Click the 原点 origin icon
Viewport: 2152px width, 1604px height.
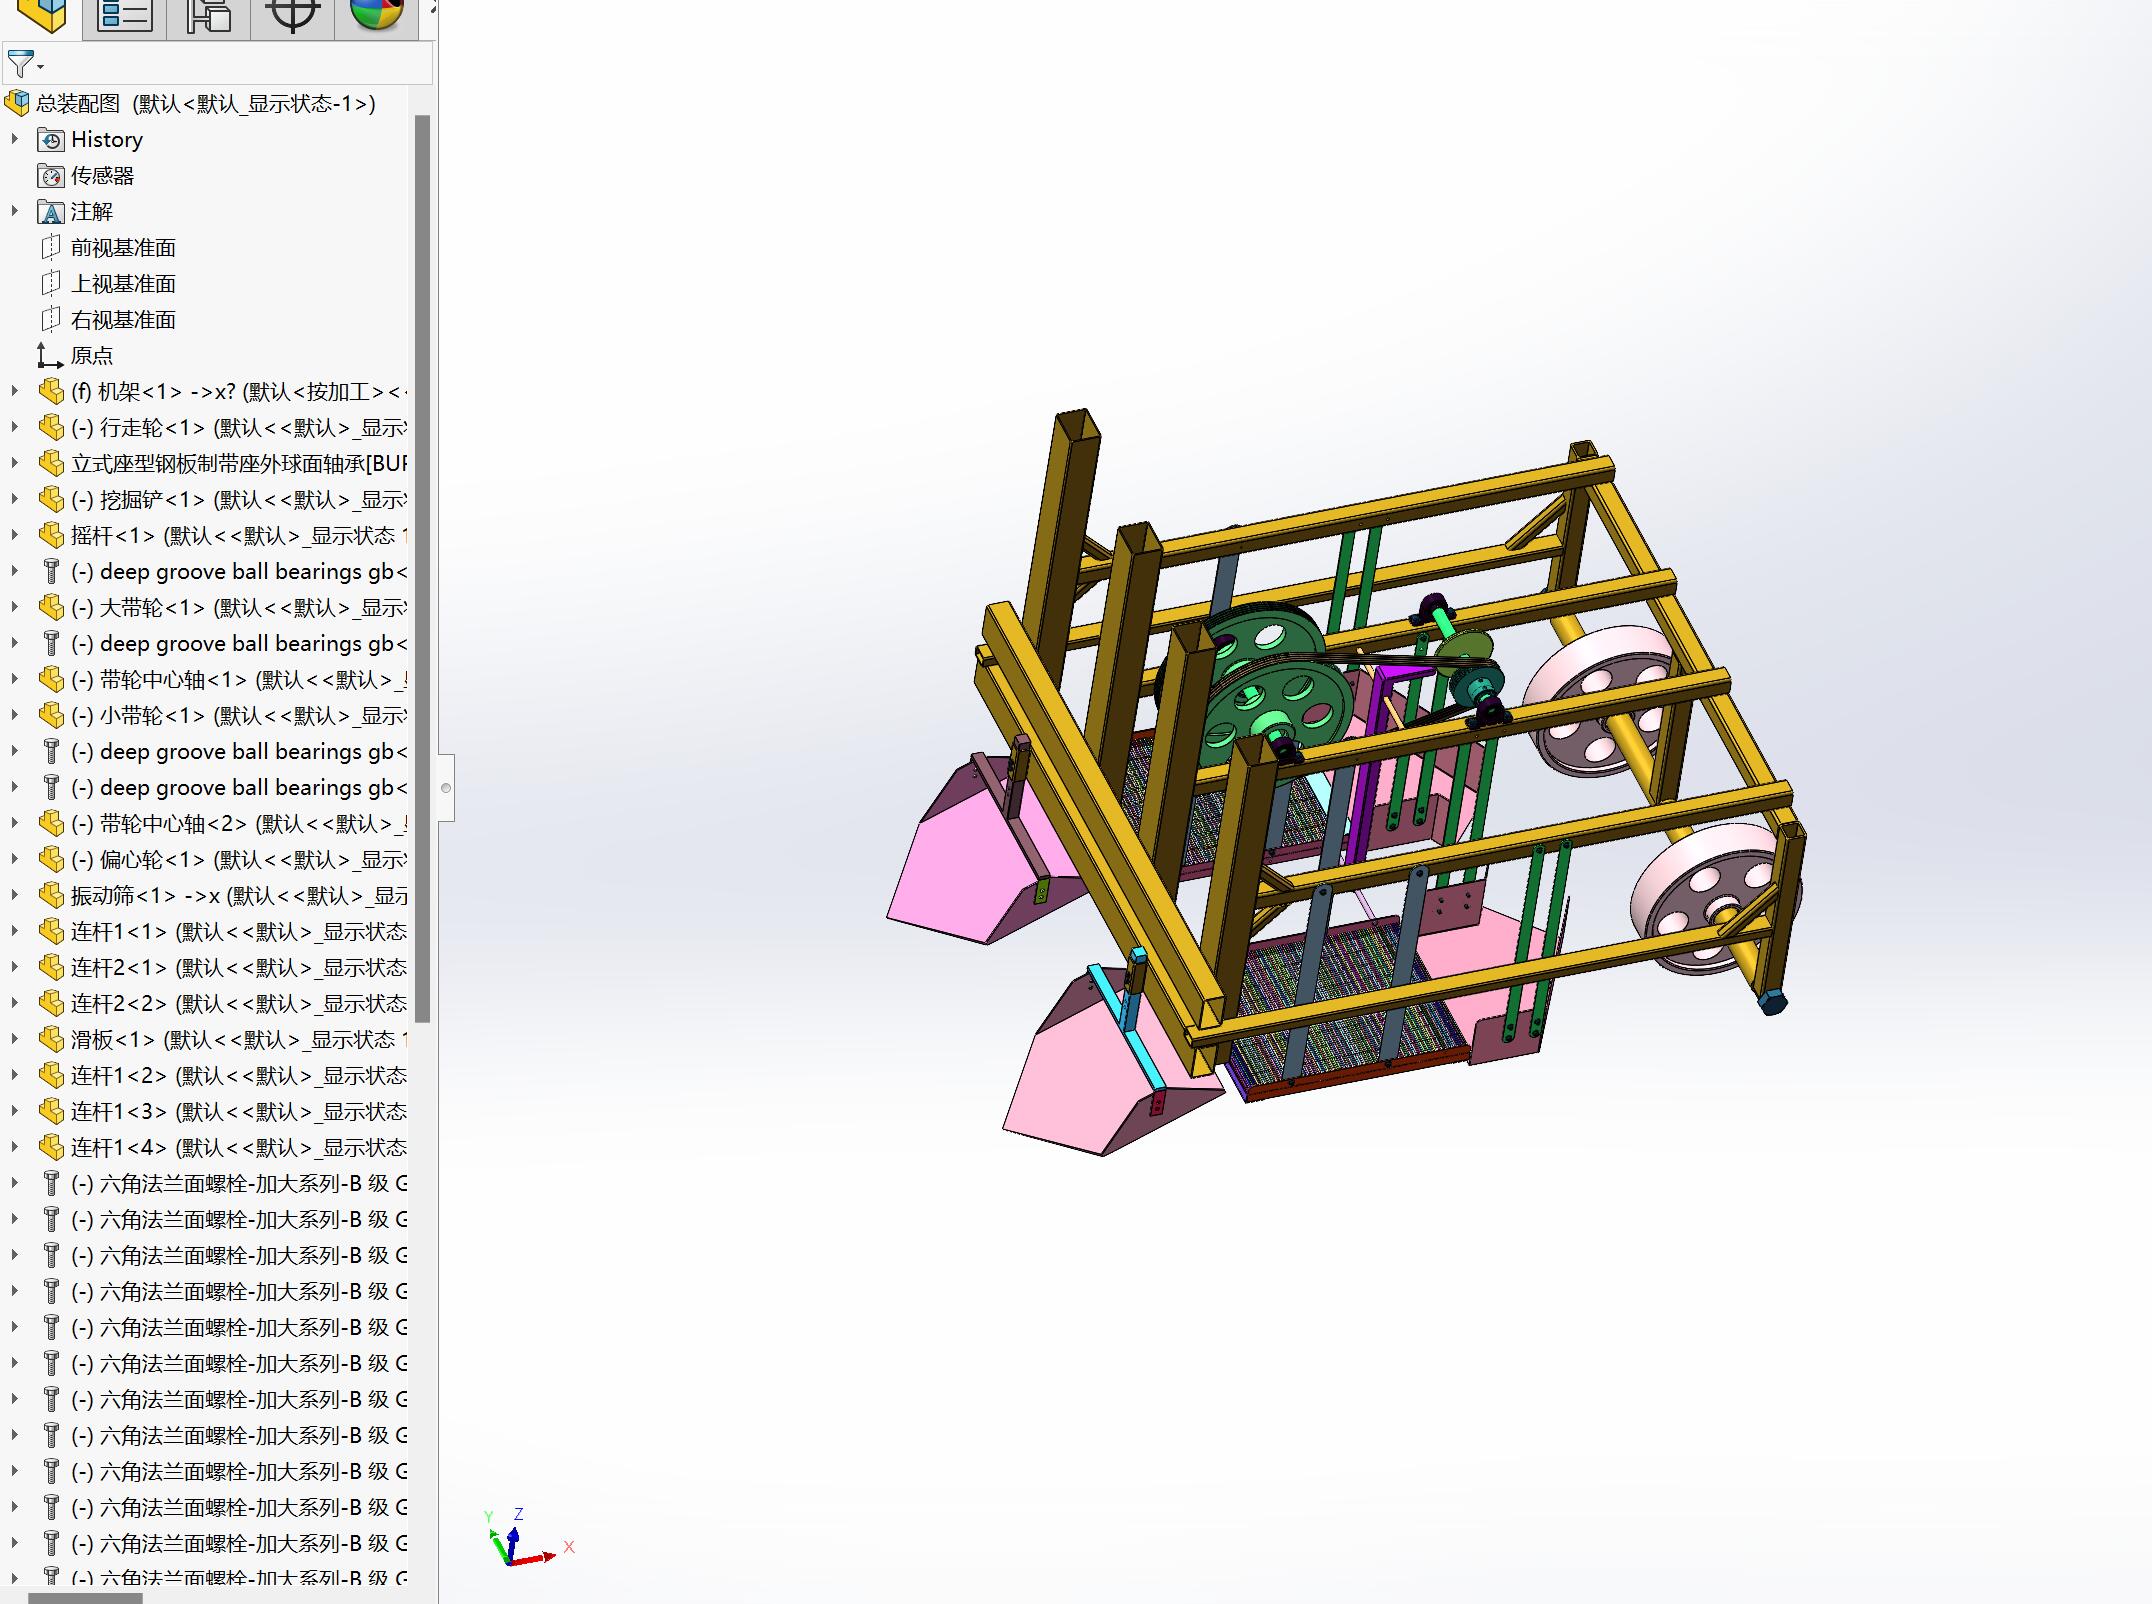tap(50, 356)
